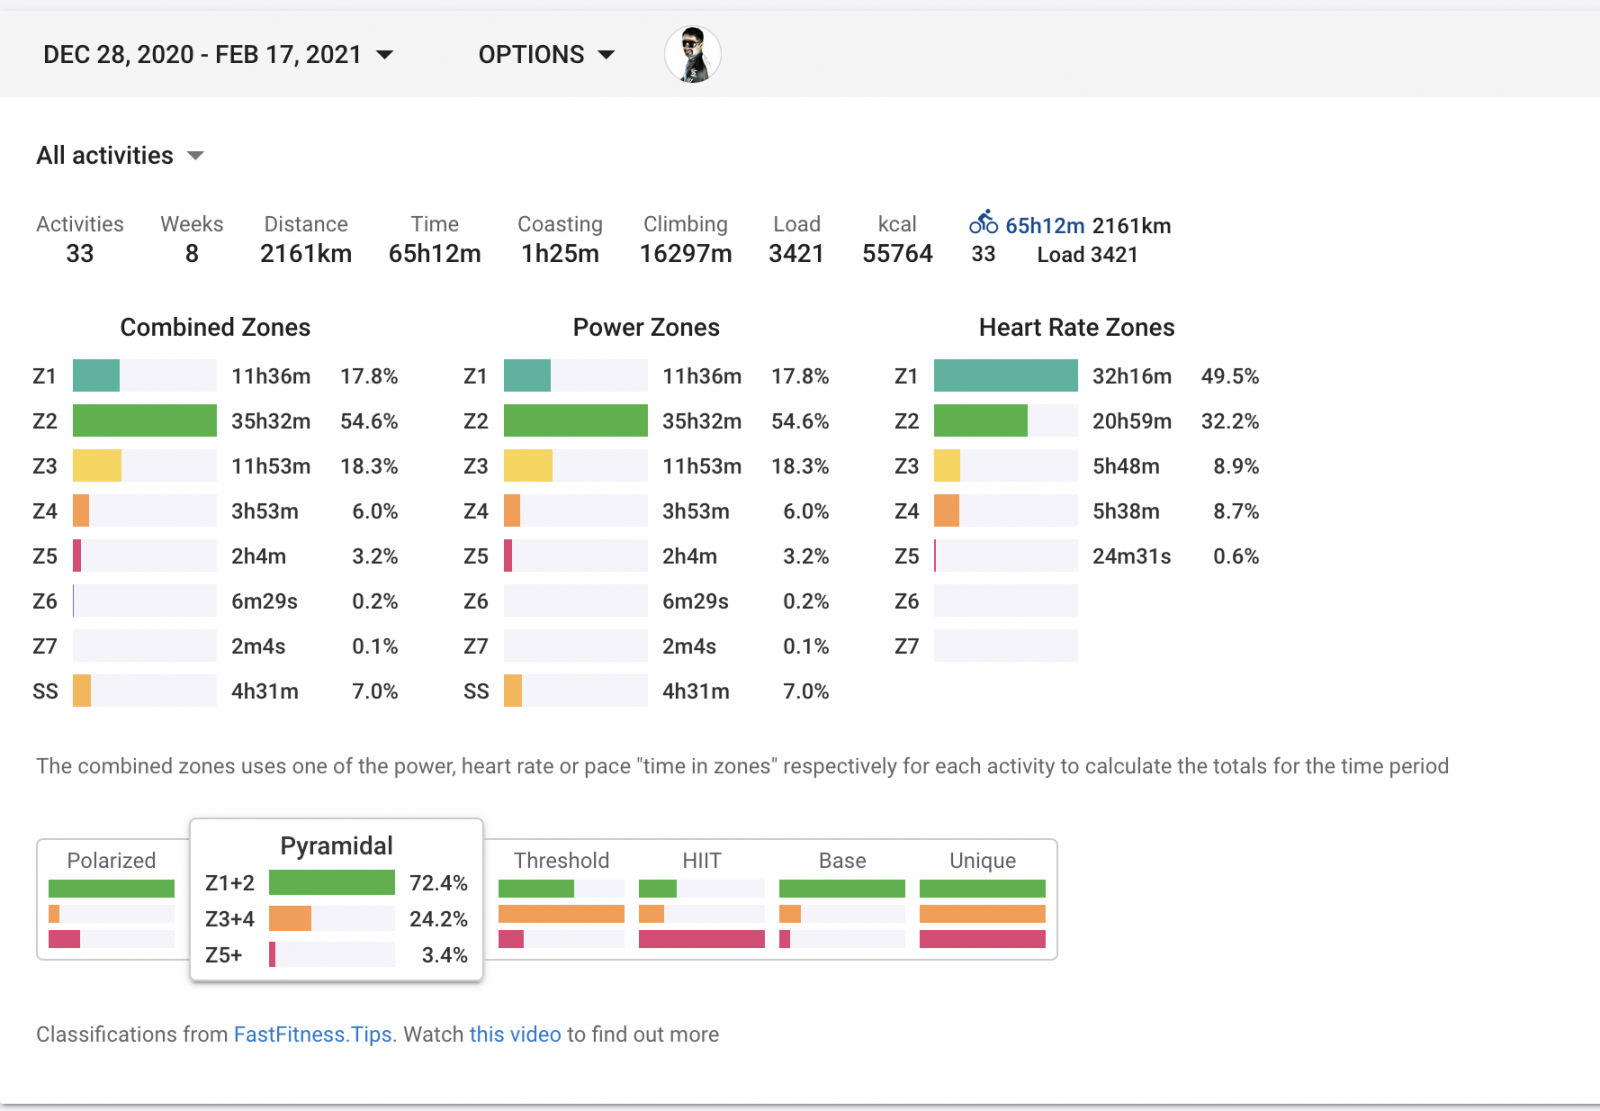Open the date range dropdown
Screen dimensions: 1600x1111
click(x=217, y=55)
